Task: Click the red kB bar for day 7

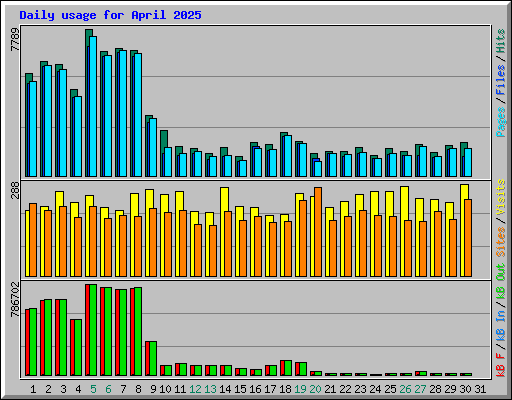Action: (x=117, y=333)
